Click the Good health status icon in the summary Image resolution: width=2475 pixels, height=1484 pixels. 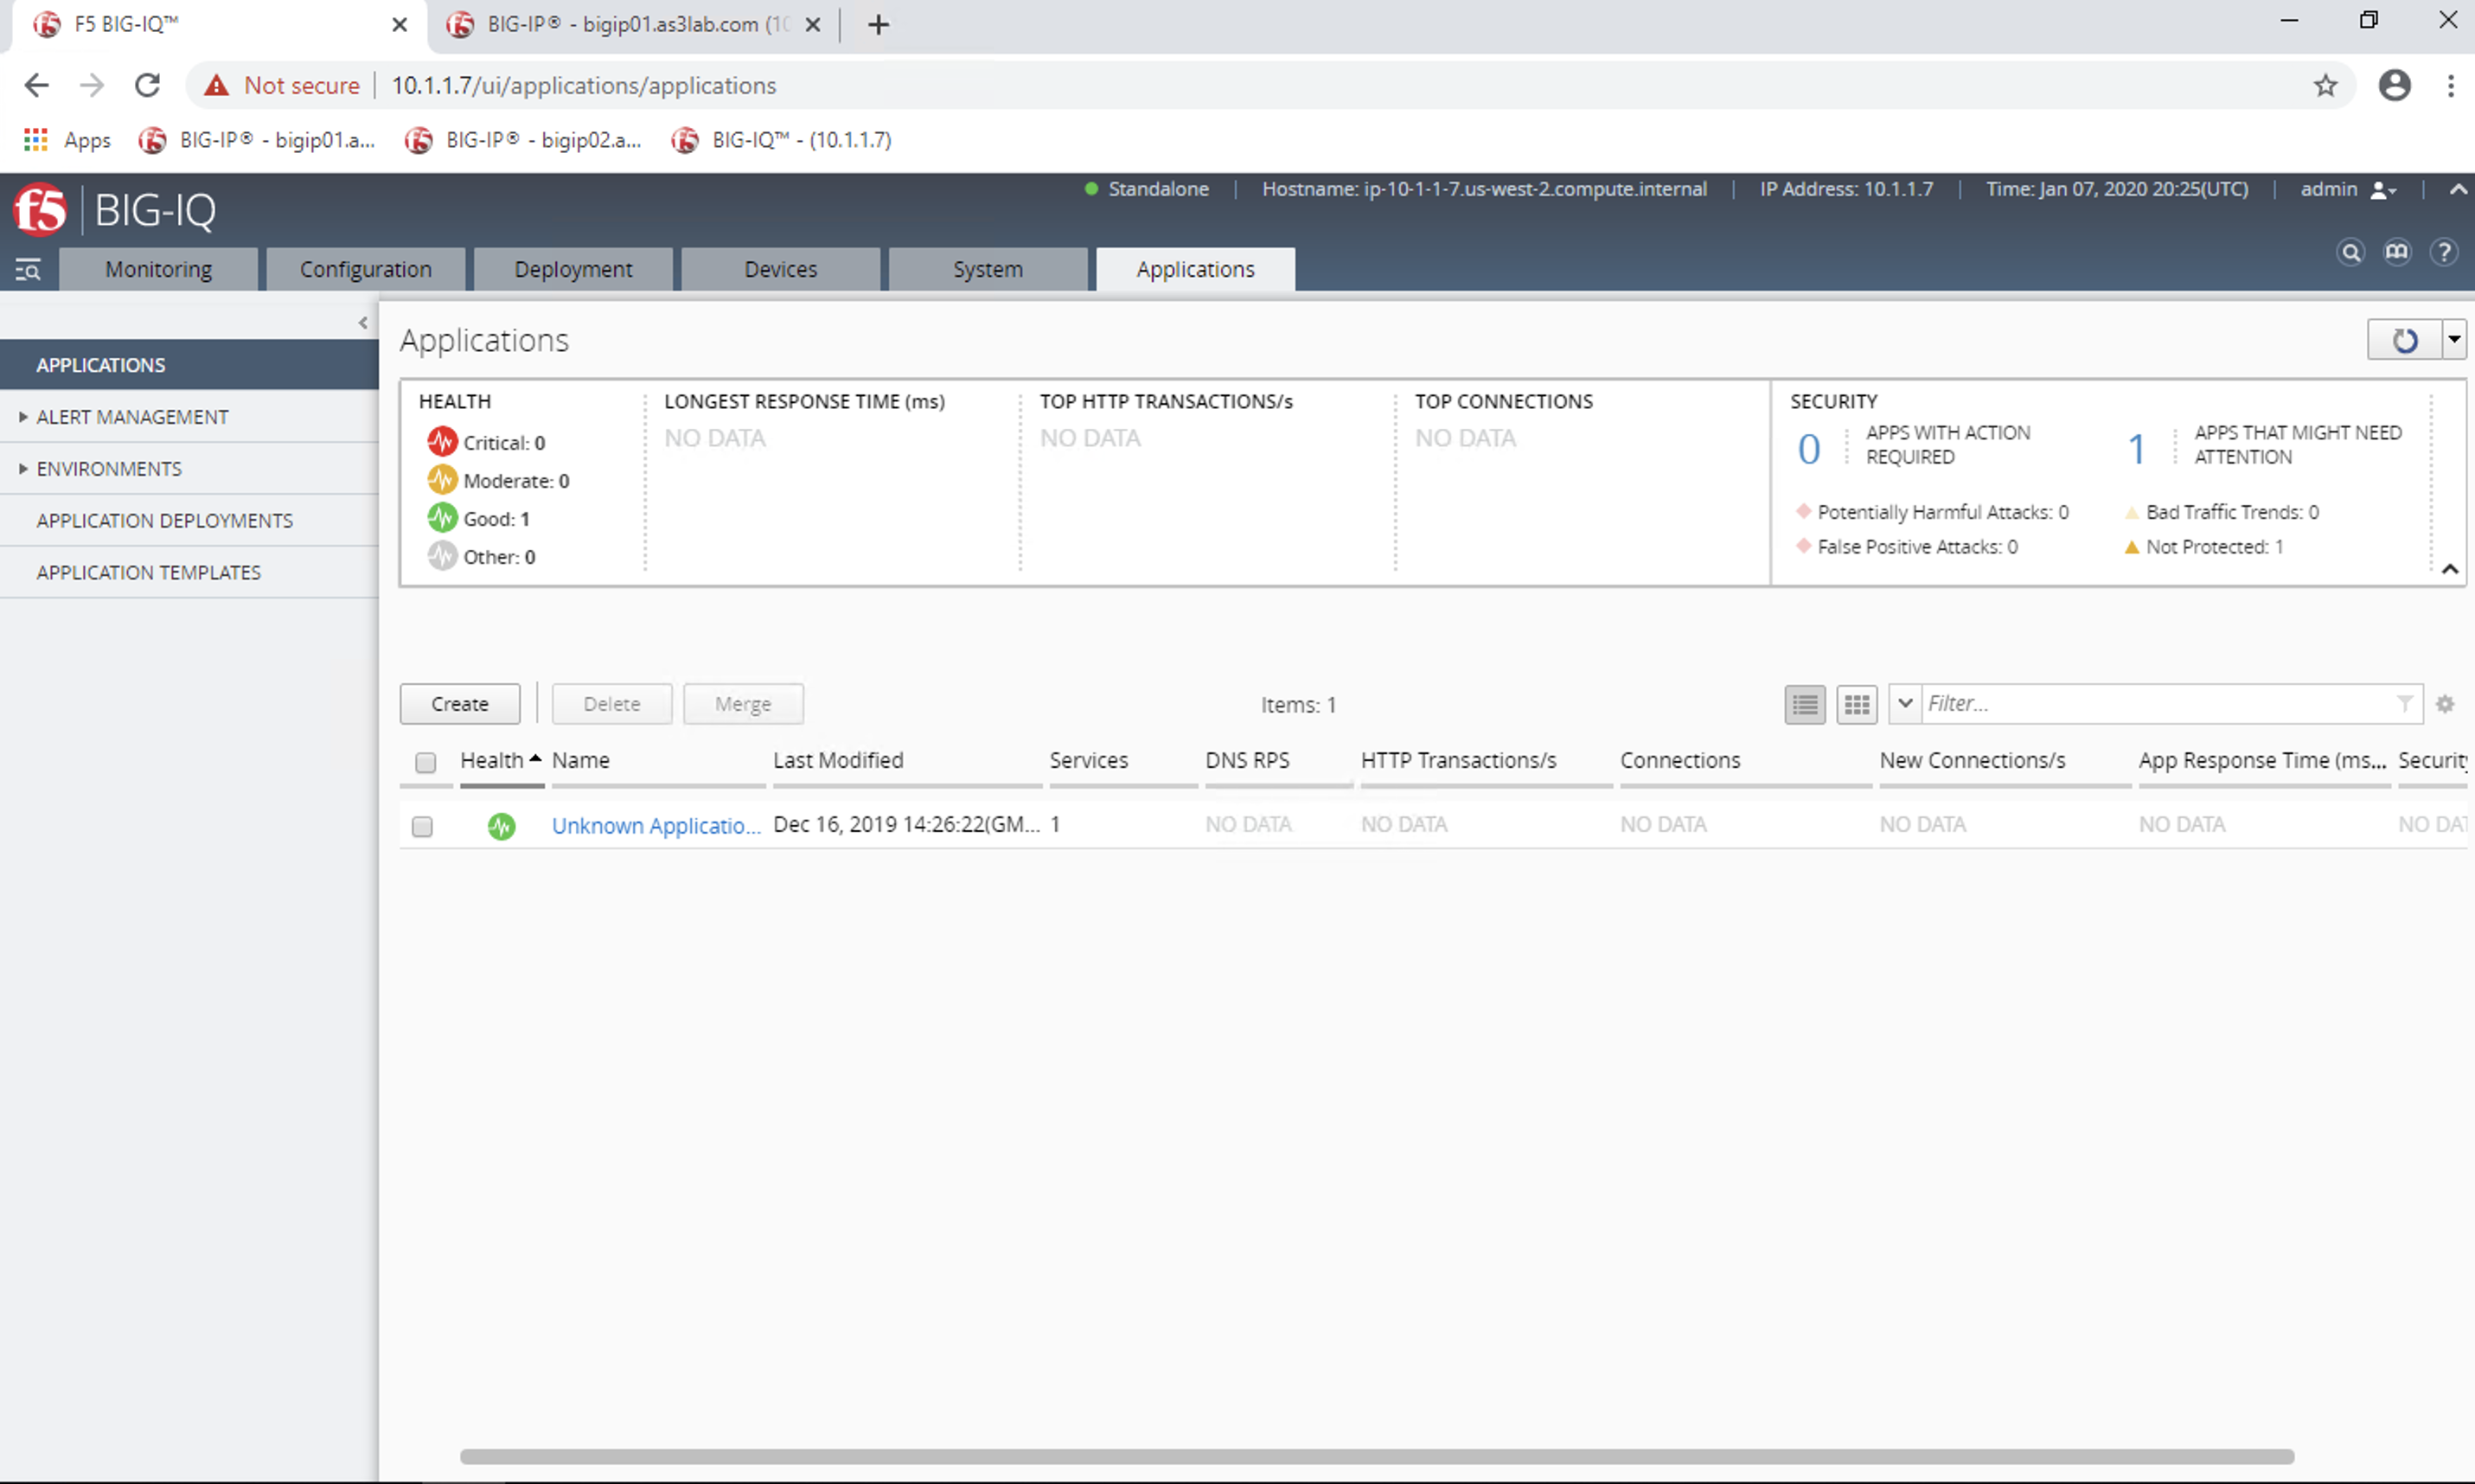click(442, 518)
